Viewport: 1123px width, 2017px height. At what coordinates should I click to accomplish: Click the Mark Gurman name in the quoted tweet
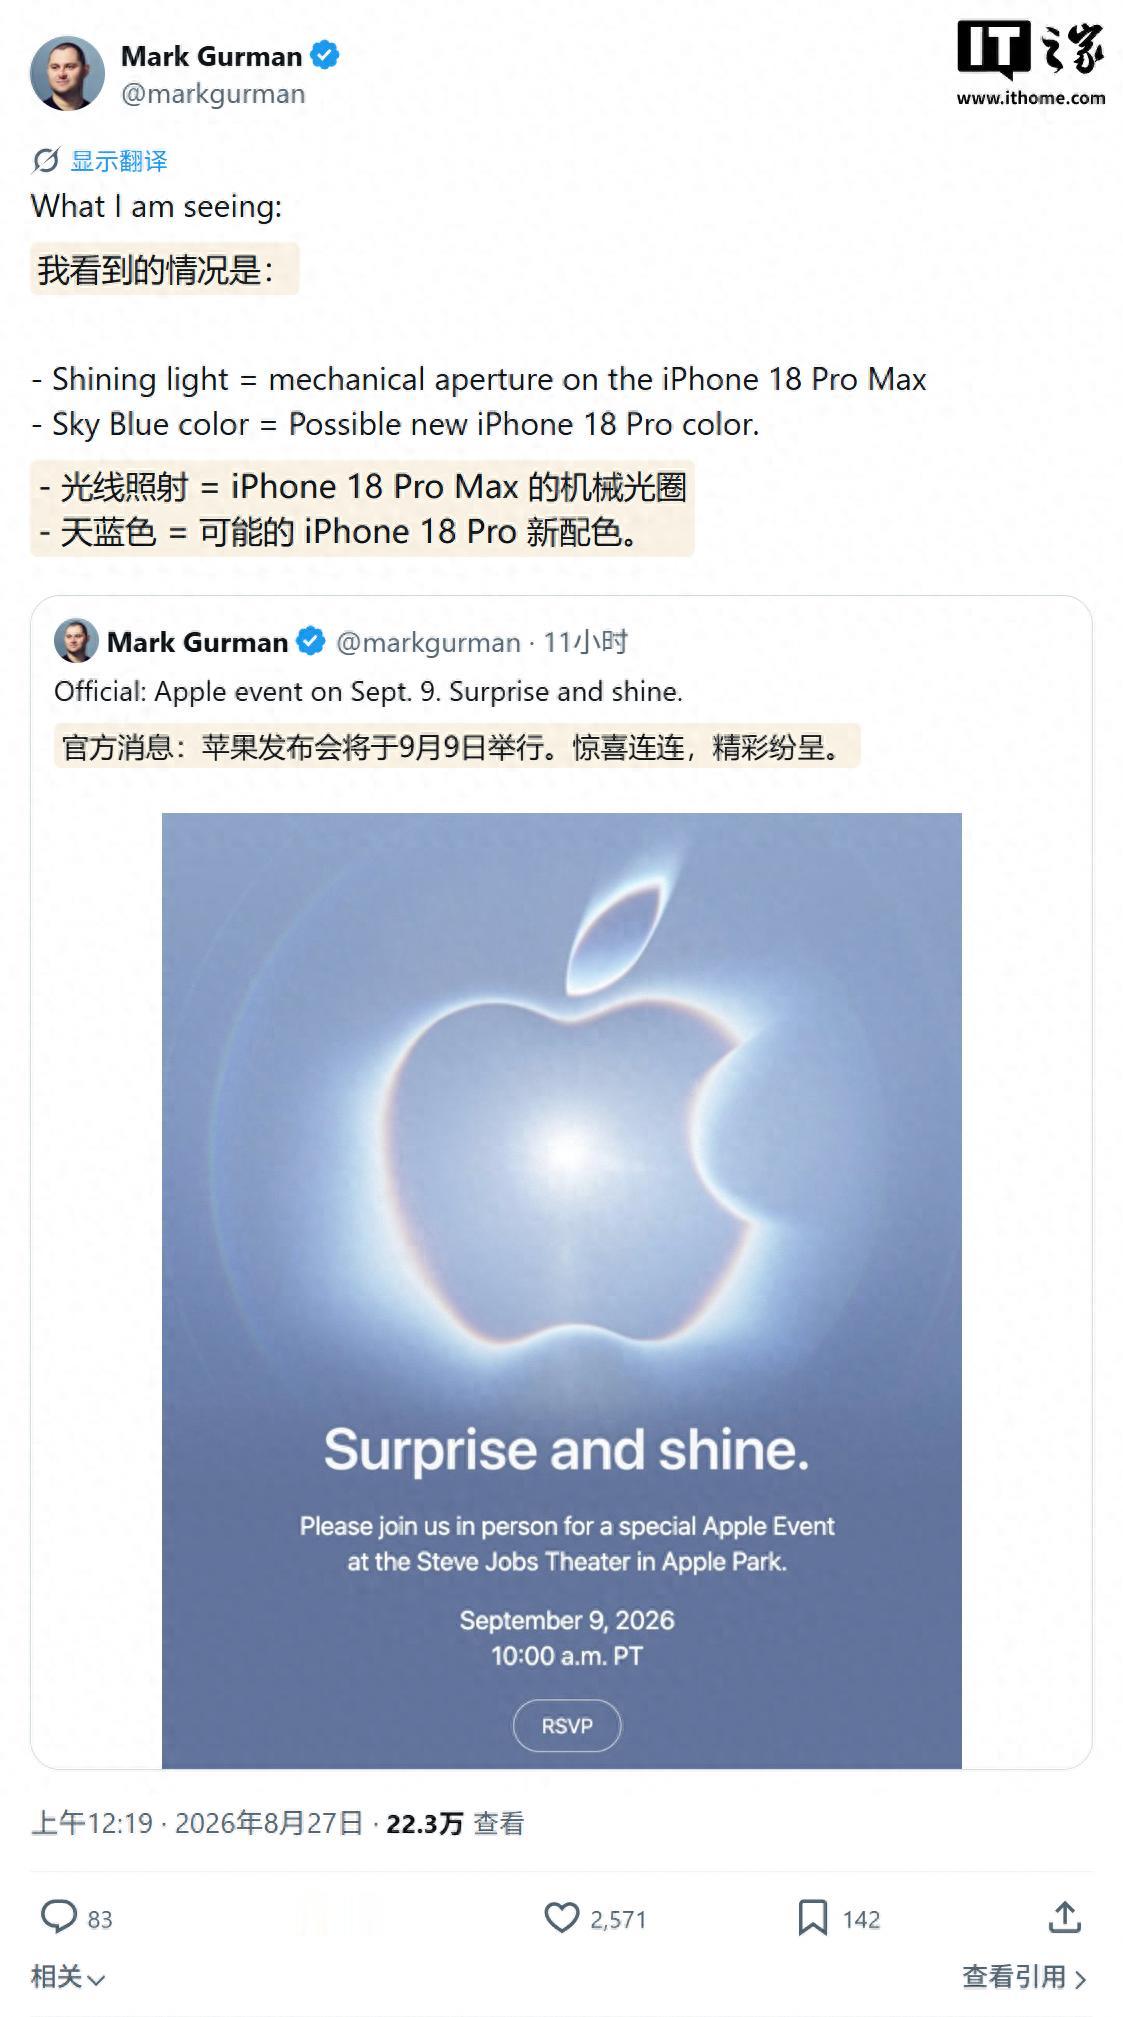click(x=197, y=642)
